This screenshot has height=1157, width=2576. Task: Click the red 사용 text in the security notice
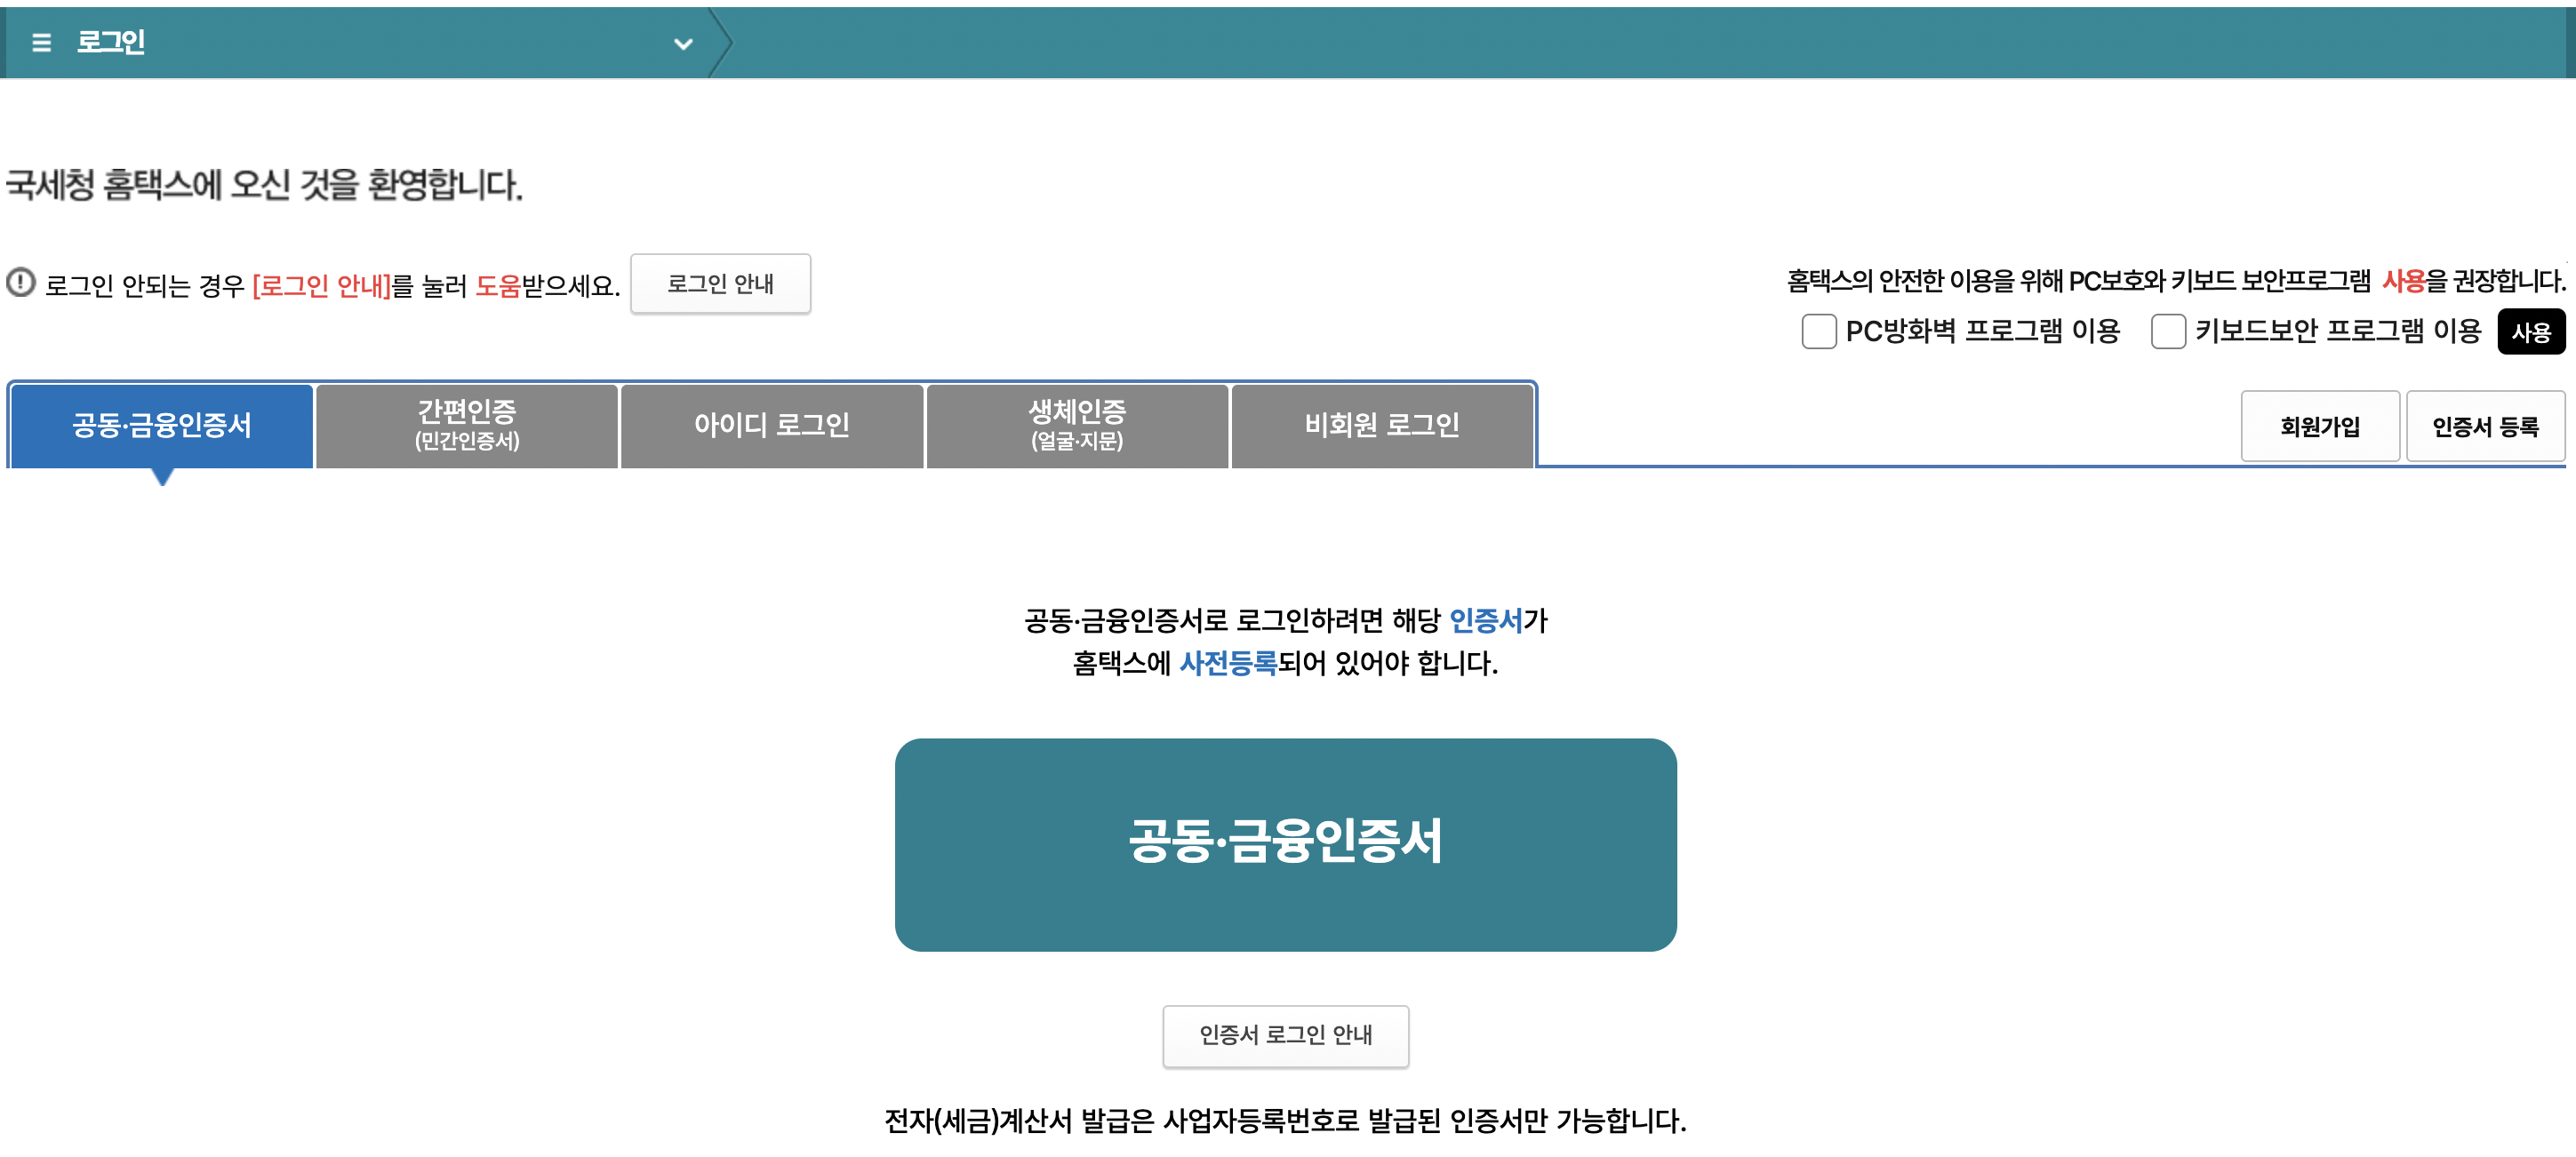[x=2404, y=281]
